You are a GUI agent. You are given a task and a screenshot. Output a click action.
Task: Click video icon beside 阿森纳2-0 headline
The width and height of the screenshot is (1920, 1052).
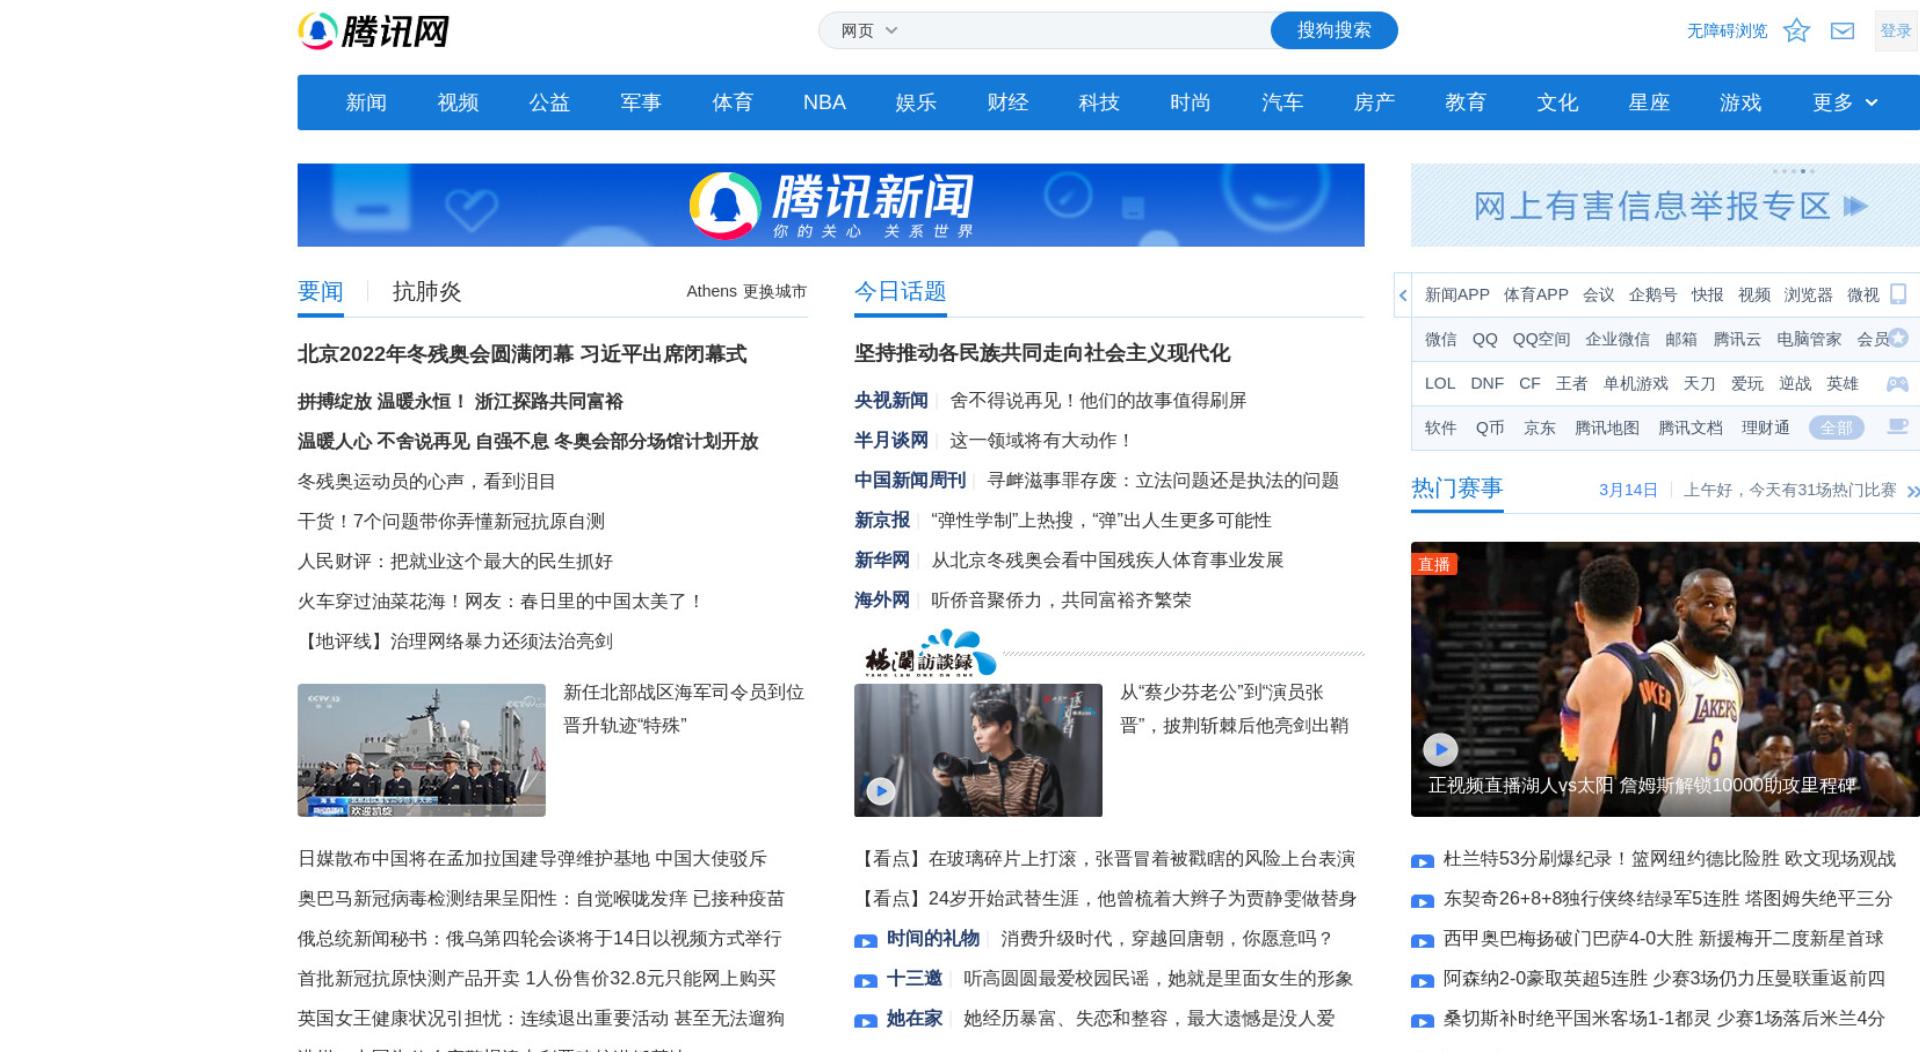pos(1422,981)
